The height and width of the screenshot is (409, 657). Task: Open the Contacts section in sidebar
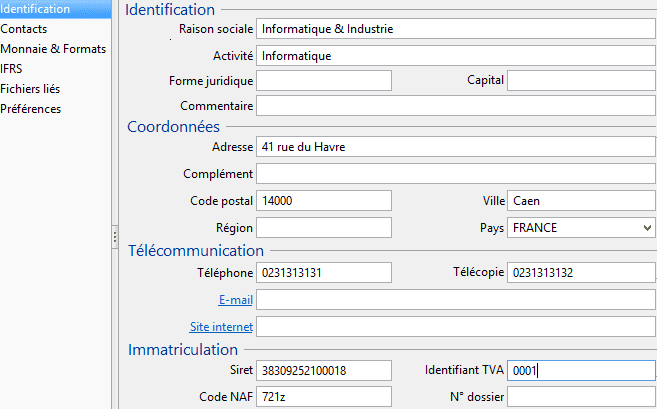point(24,29)
